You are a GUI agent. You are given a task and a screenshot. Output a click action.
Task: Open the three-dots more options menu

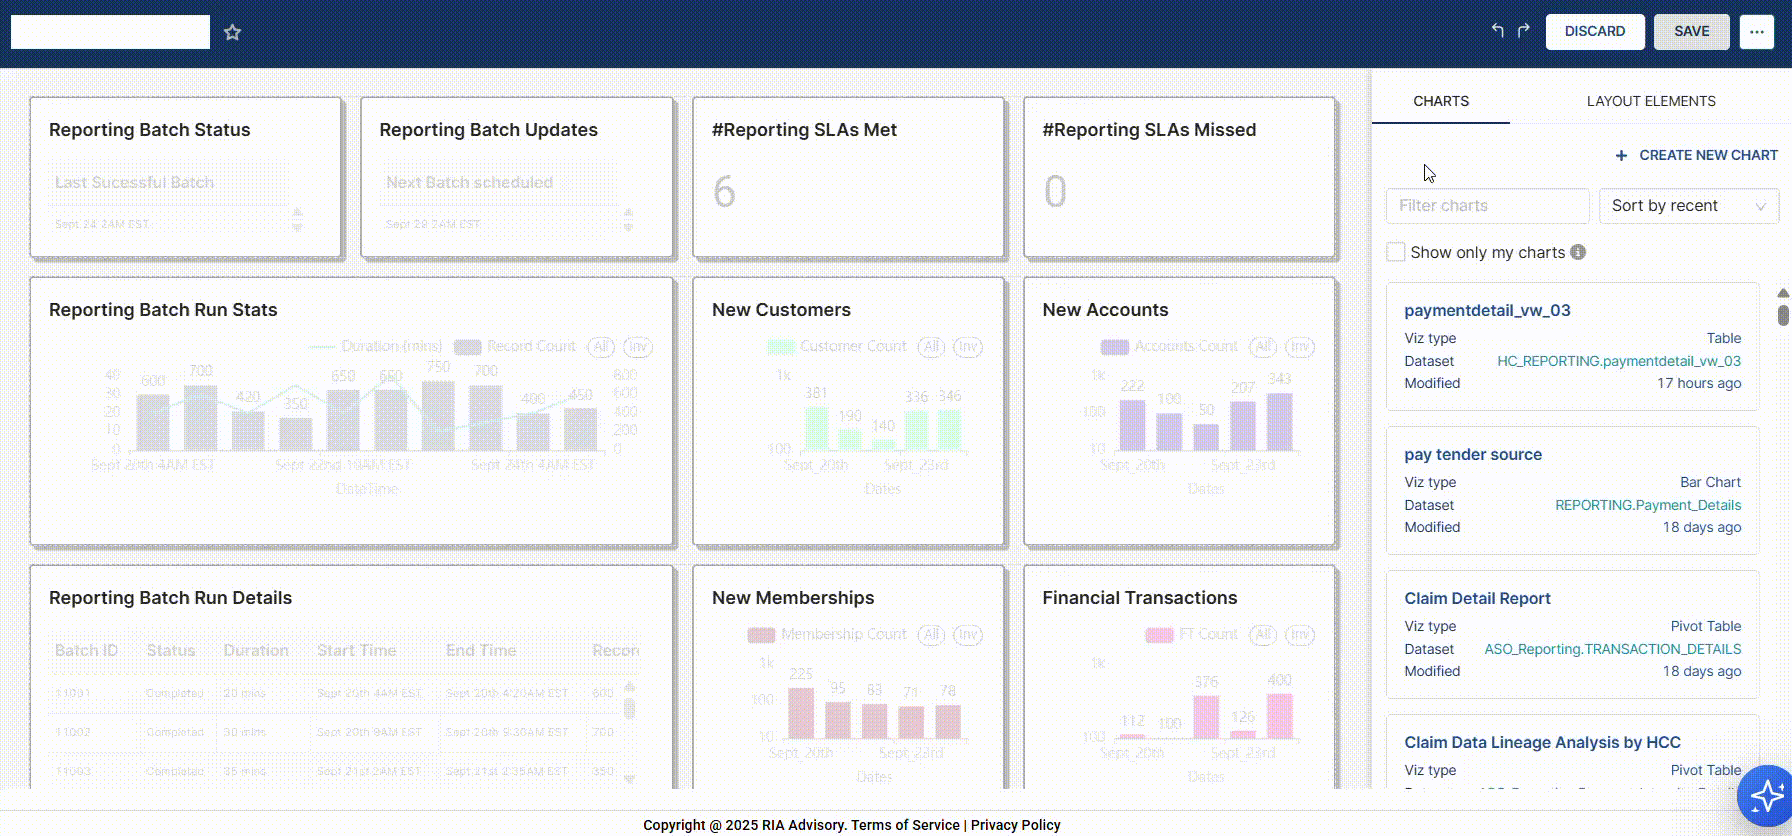click(x=1756, y=32)
